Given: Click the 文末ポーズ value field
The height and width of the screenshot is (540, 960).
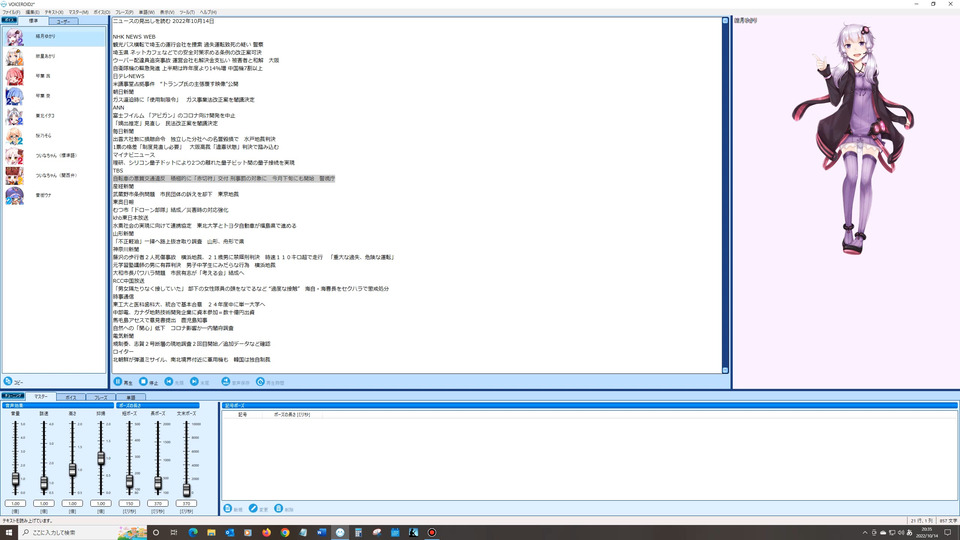Looking at the screenshot, I should coord(186,503).
